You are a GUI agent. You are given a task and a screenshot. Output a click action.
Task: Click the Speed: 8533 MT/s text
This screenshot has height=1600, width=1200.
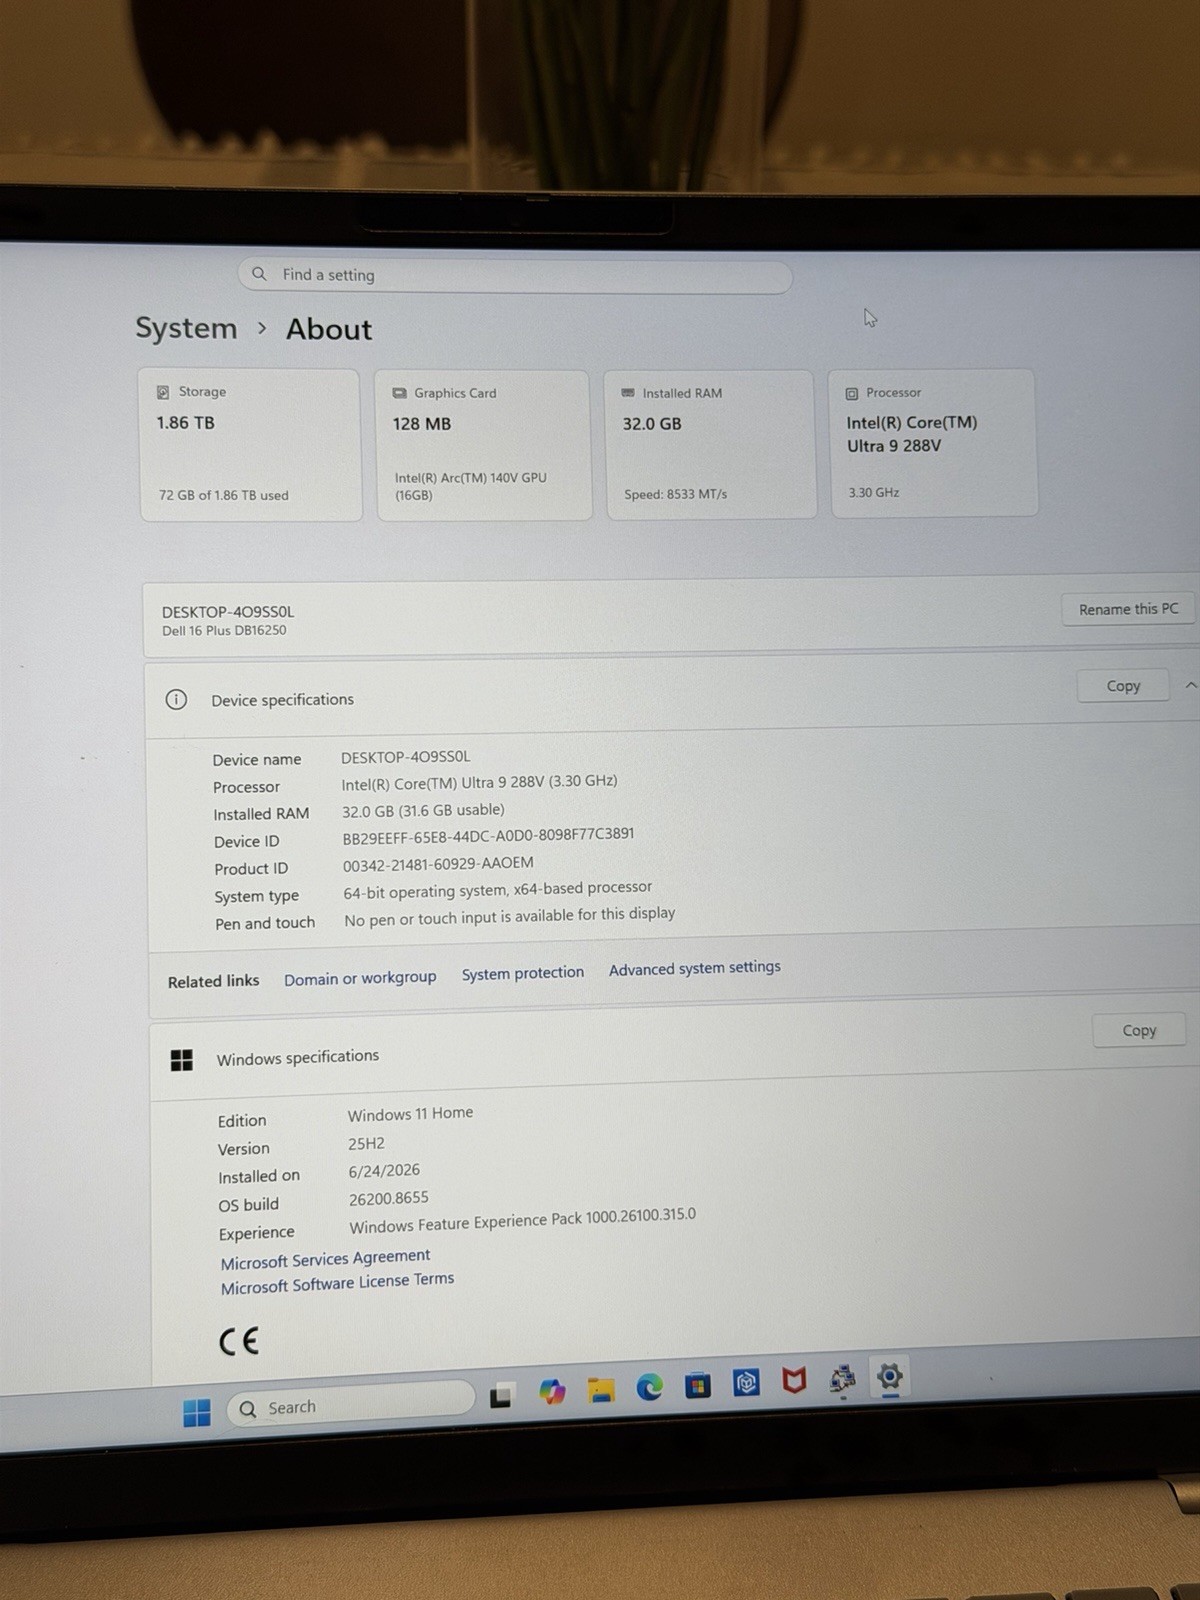[x=675, y=494]
